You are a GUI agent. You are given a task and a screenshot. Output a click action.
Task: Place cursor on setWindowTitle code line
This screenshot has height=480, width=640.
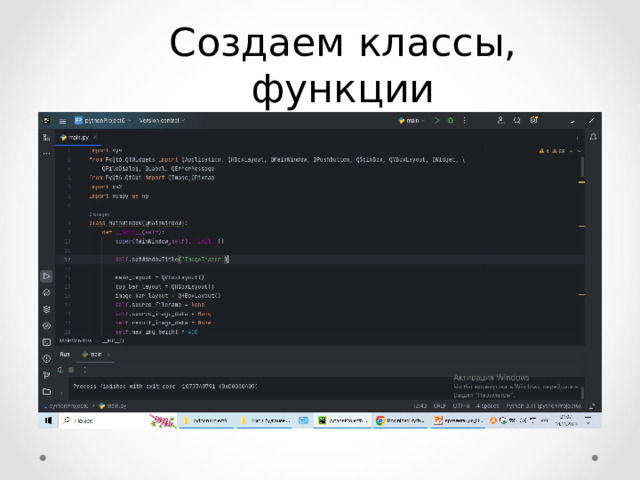coord(172,259)
